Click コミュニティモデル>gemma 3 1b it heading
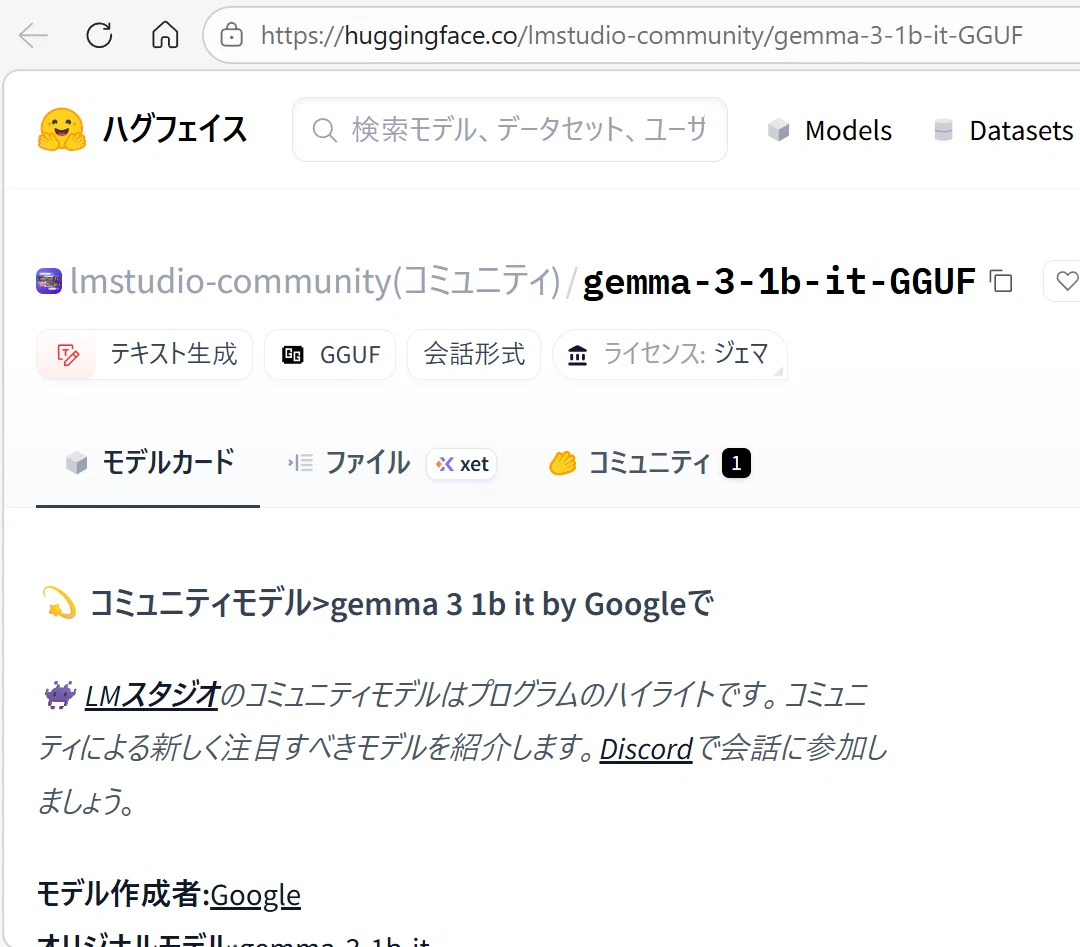This screenshot has height=947, width=1080. [402, 604]
